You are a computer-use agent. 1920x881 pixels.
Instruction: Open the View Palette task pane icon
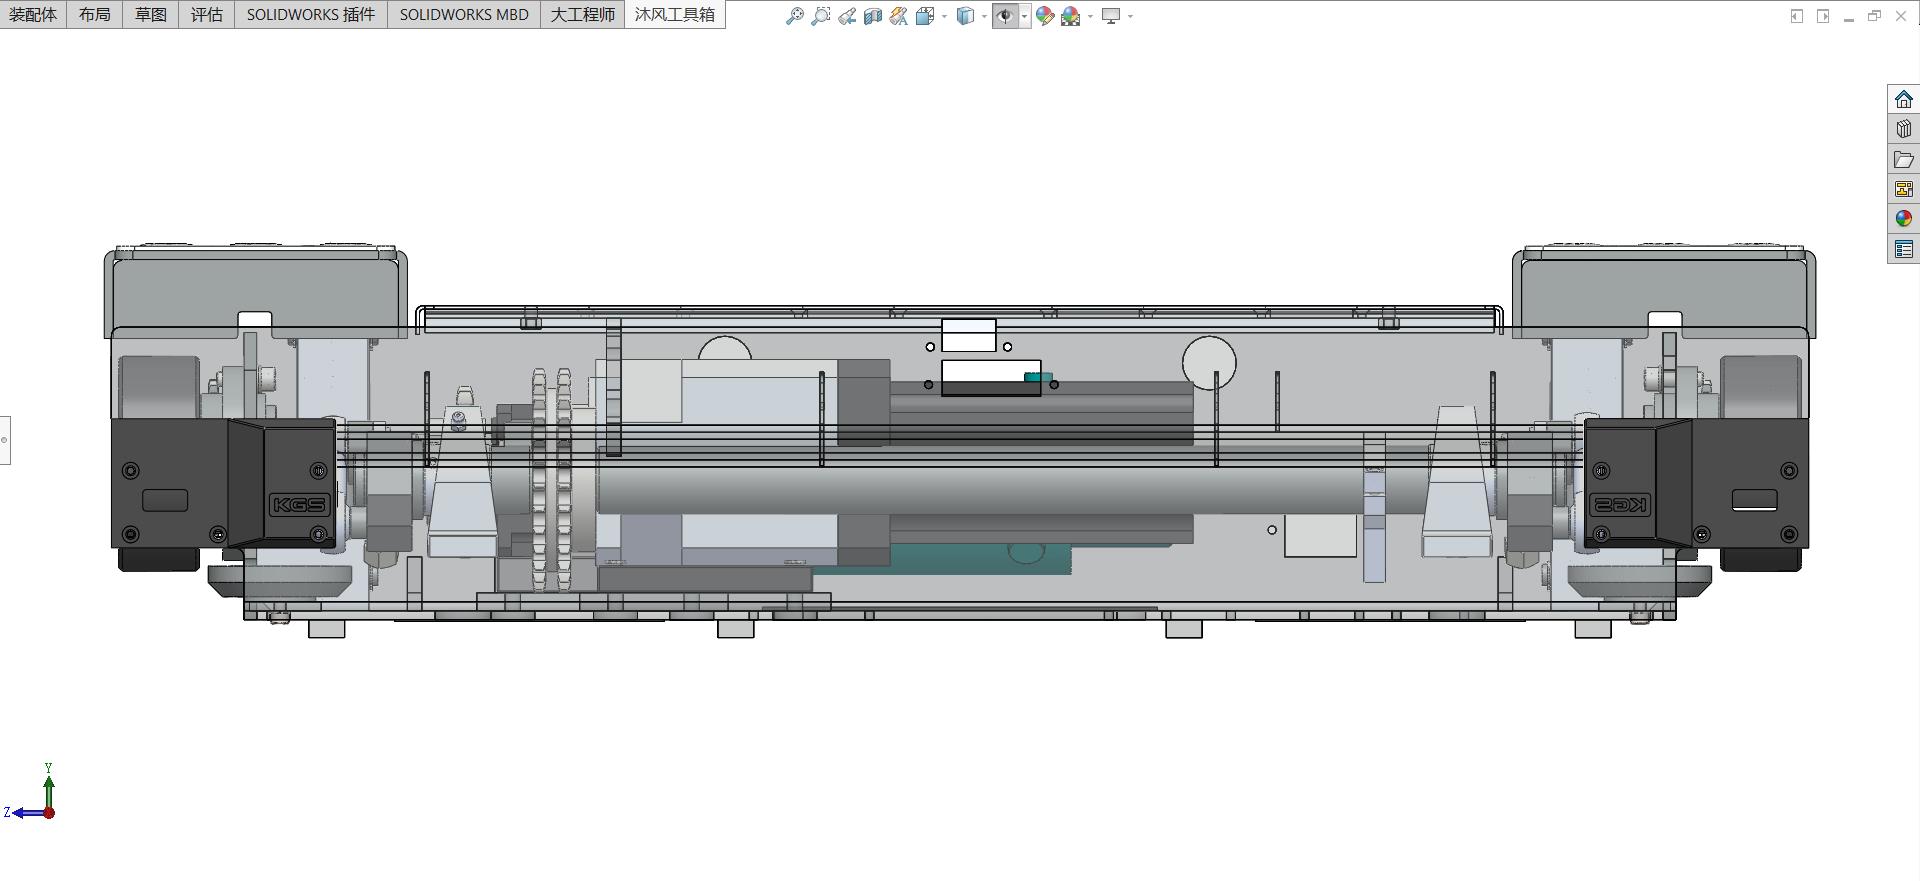[1904, 189]
